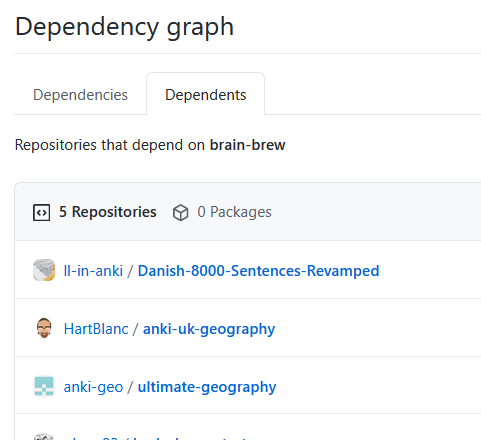Viewport: 481px width, 440px height.
Task: Open Danish-8000-Sentences-Revamped repository
Action: (x=258, y=271)
